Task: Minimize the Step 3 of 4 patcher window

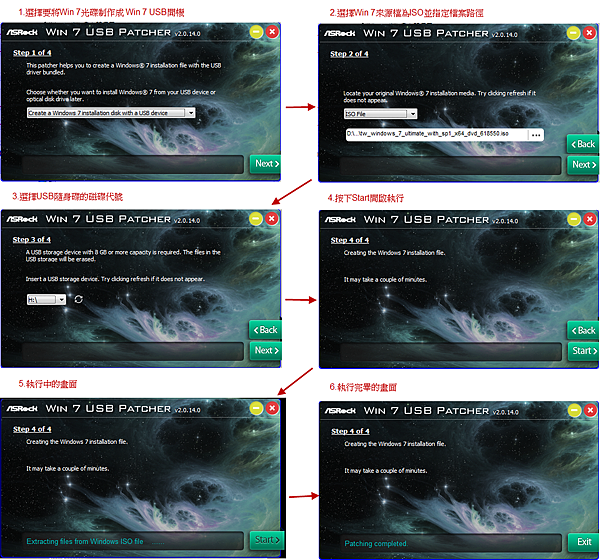Action: 256,219
